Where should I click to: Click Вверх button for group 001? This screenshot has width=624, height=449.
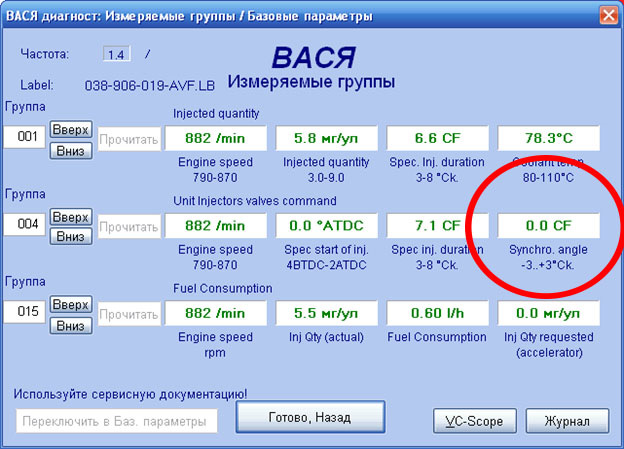[x=71, y=130]
